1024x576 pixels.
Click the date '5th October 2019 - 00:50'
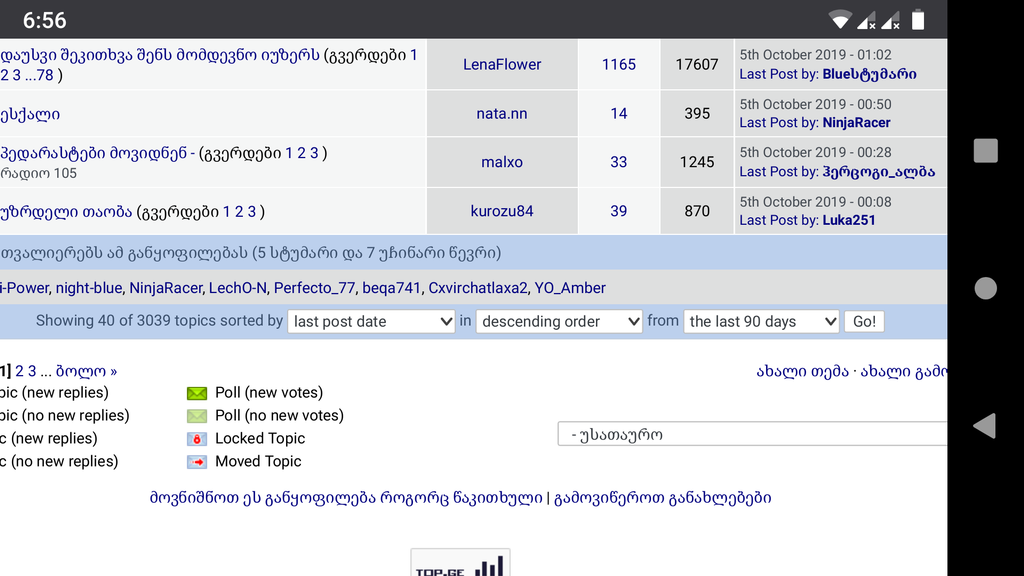click(816, 104)
